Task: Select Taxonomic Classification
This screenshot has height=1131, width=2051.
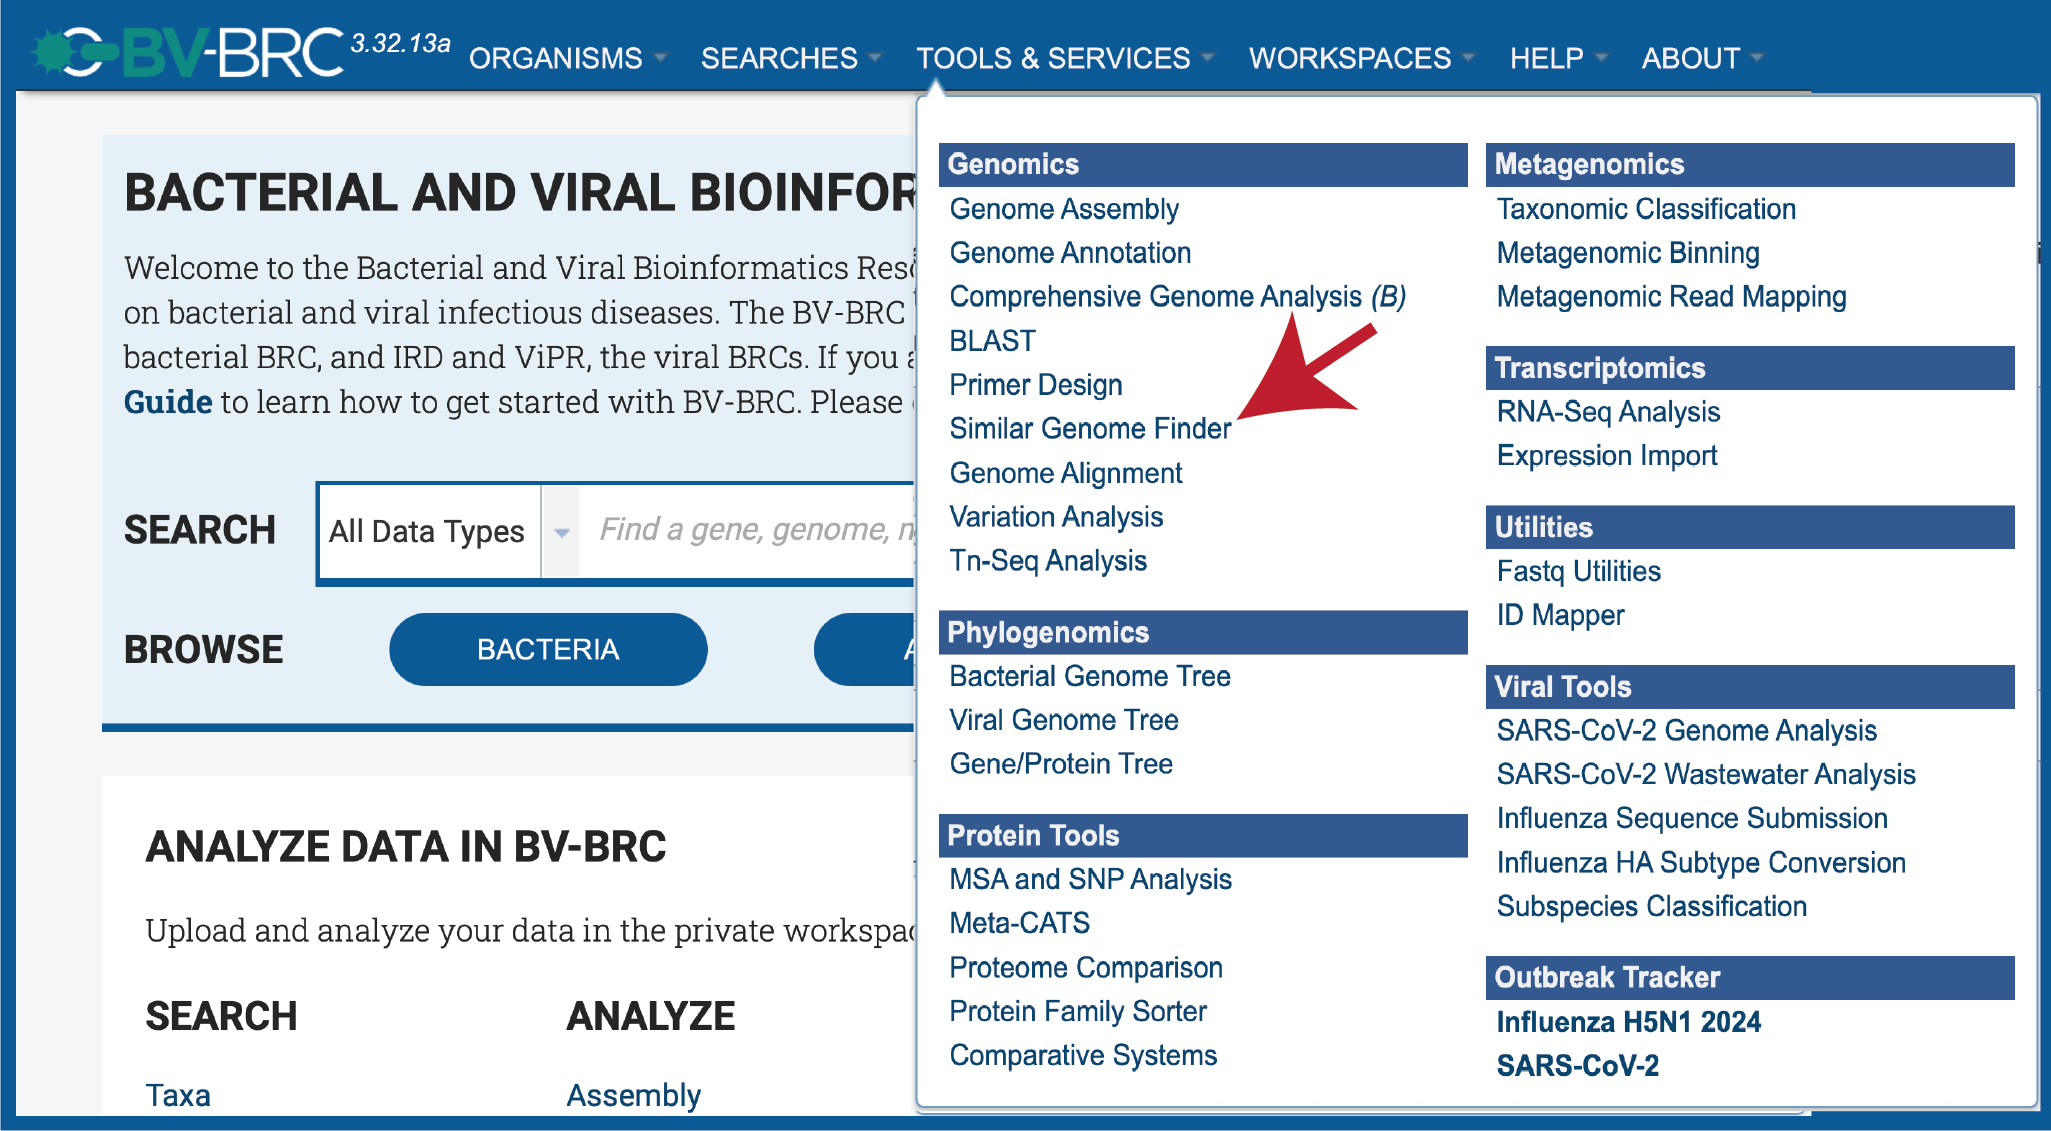Action: coord(1646,209)
